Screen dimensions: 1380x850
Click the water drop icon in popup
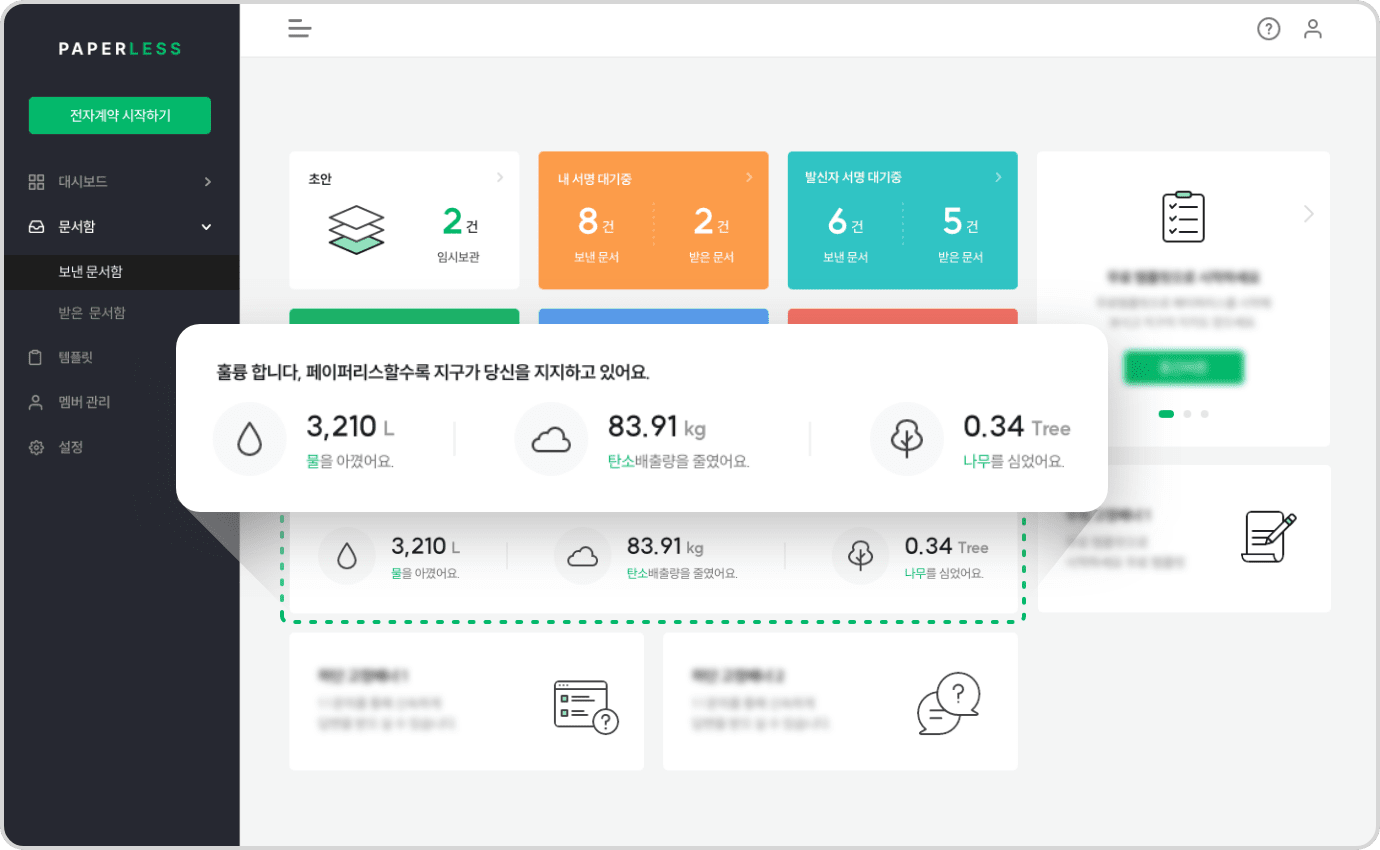pyautogui.click(x=249, y=439)
